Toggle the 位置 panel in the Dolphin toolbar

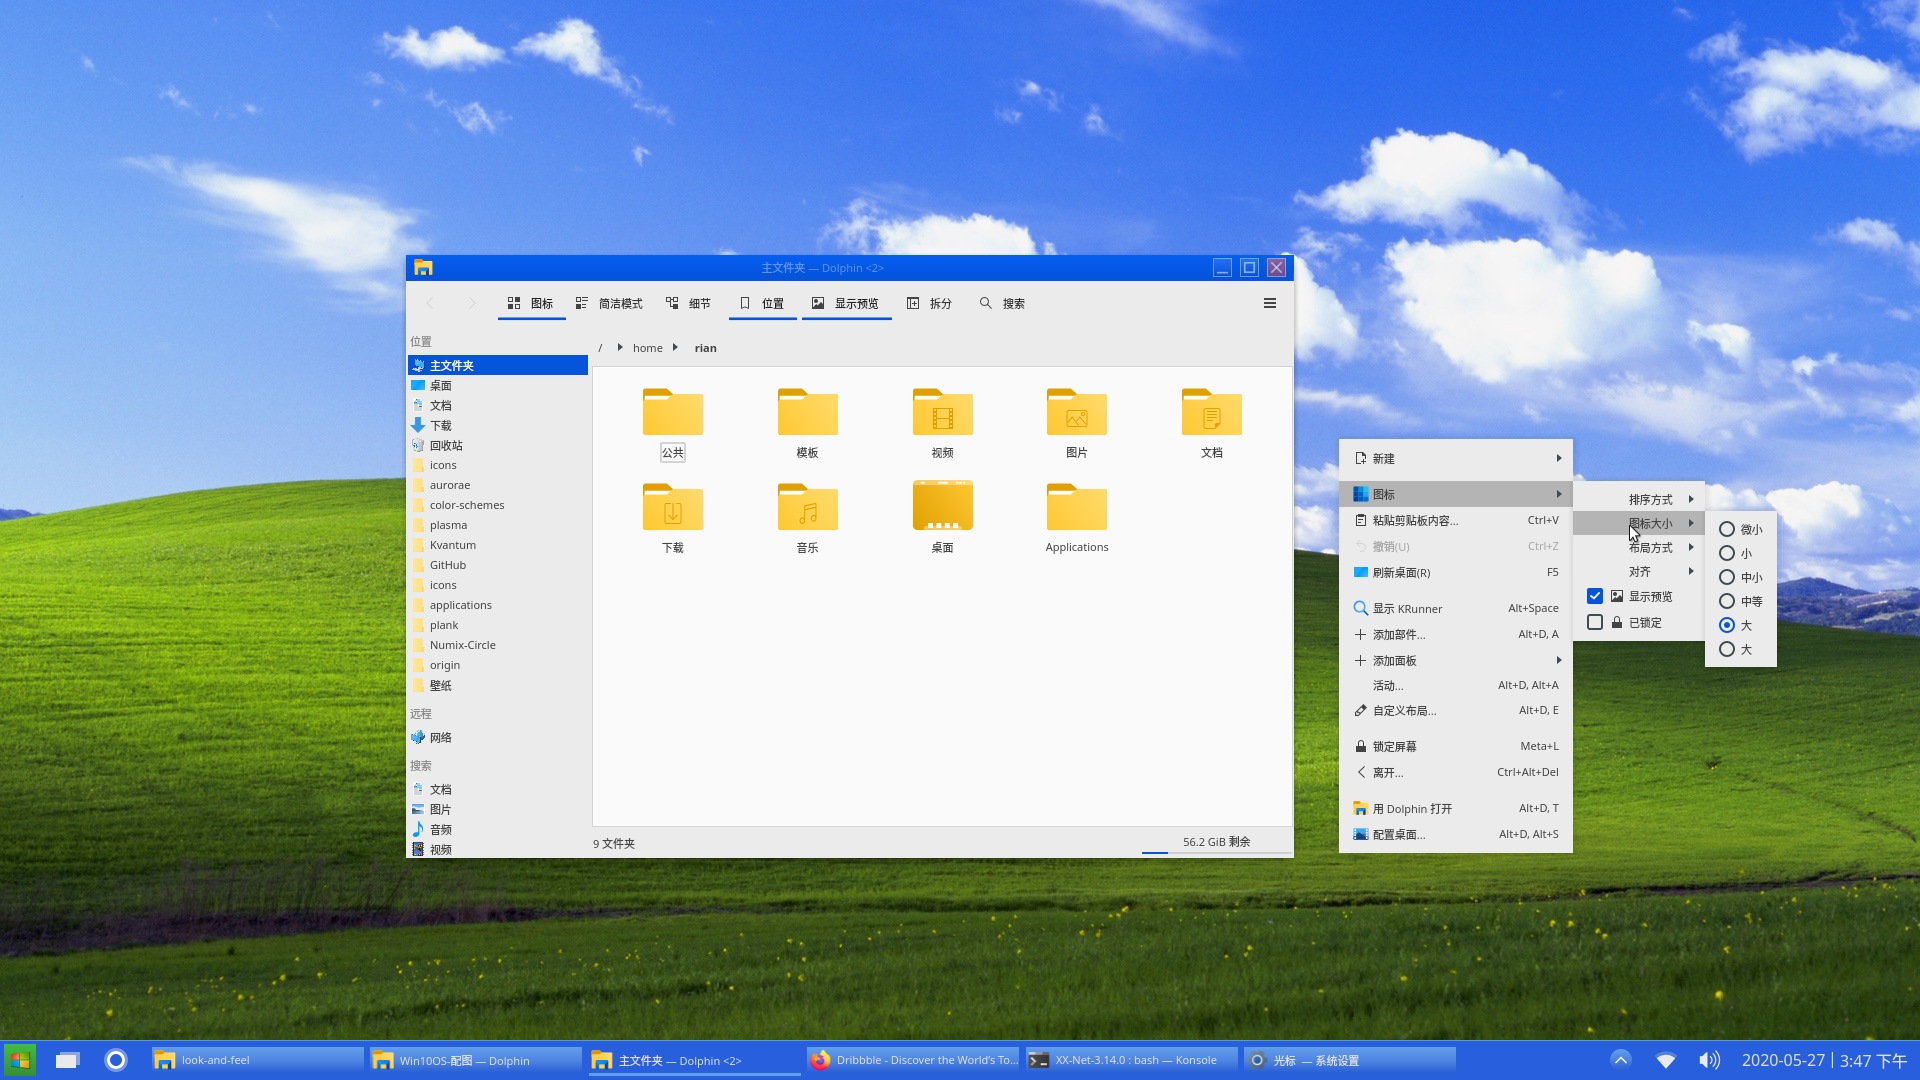pos(762,303)
